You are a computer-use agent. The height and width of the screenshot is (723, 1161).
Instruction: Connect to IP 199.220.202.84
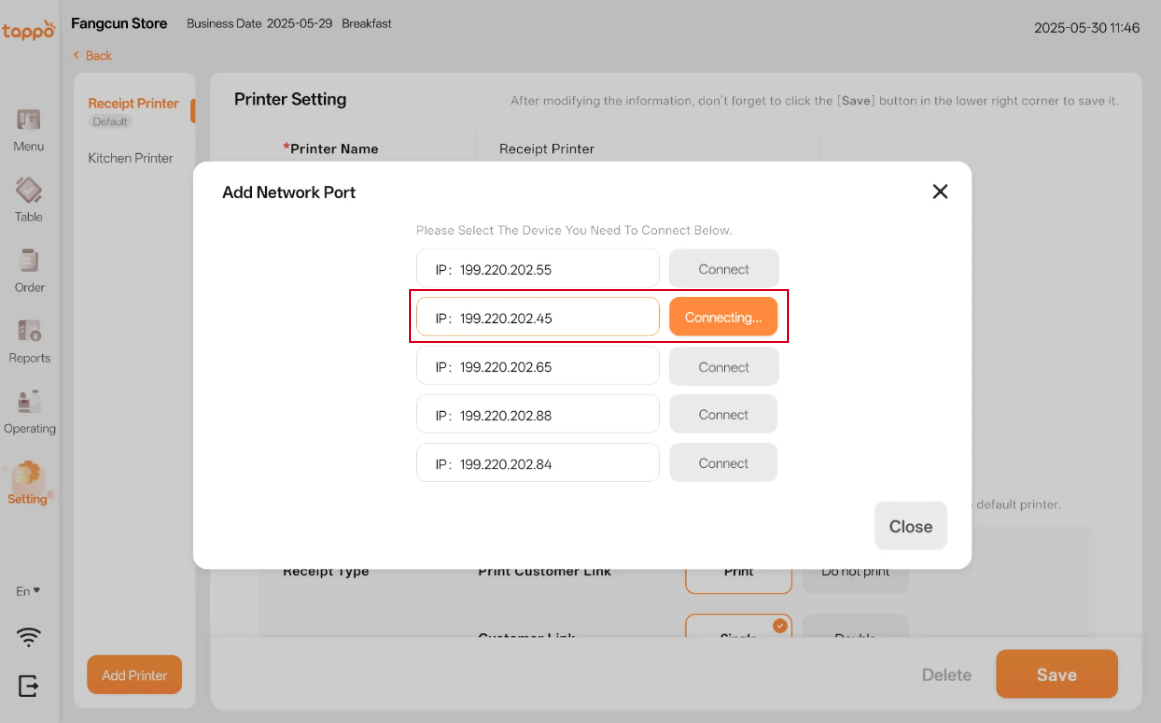723,463
